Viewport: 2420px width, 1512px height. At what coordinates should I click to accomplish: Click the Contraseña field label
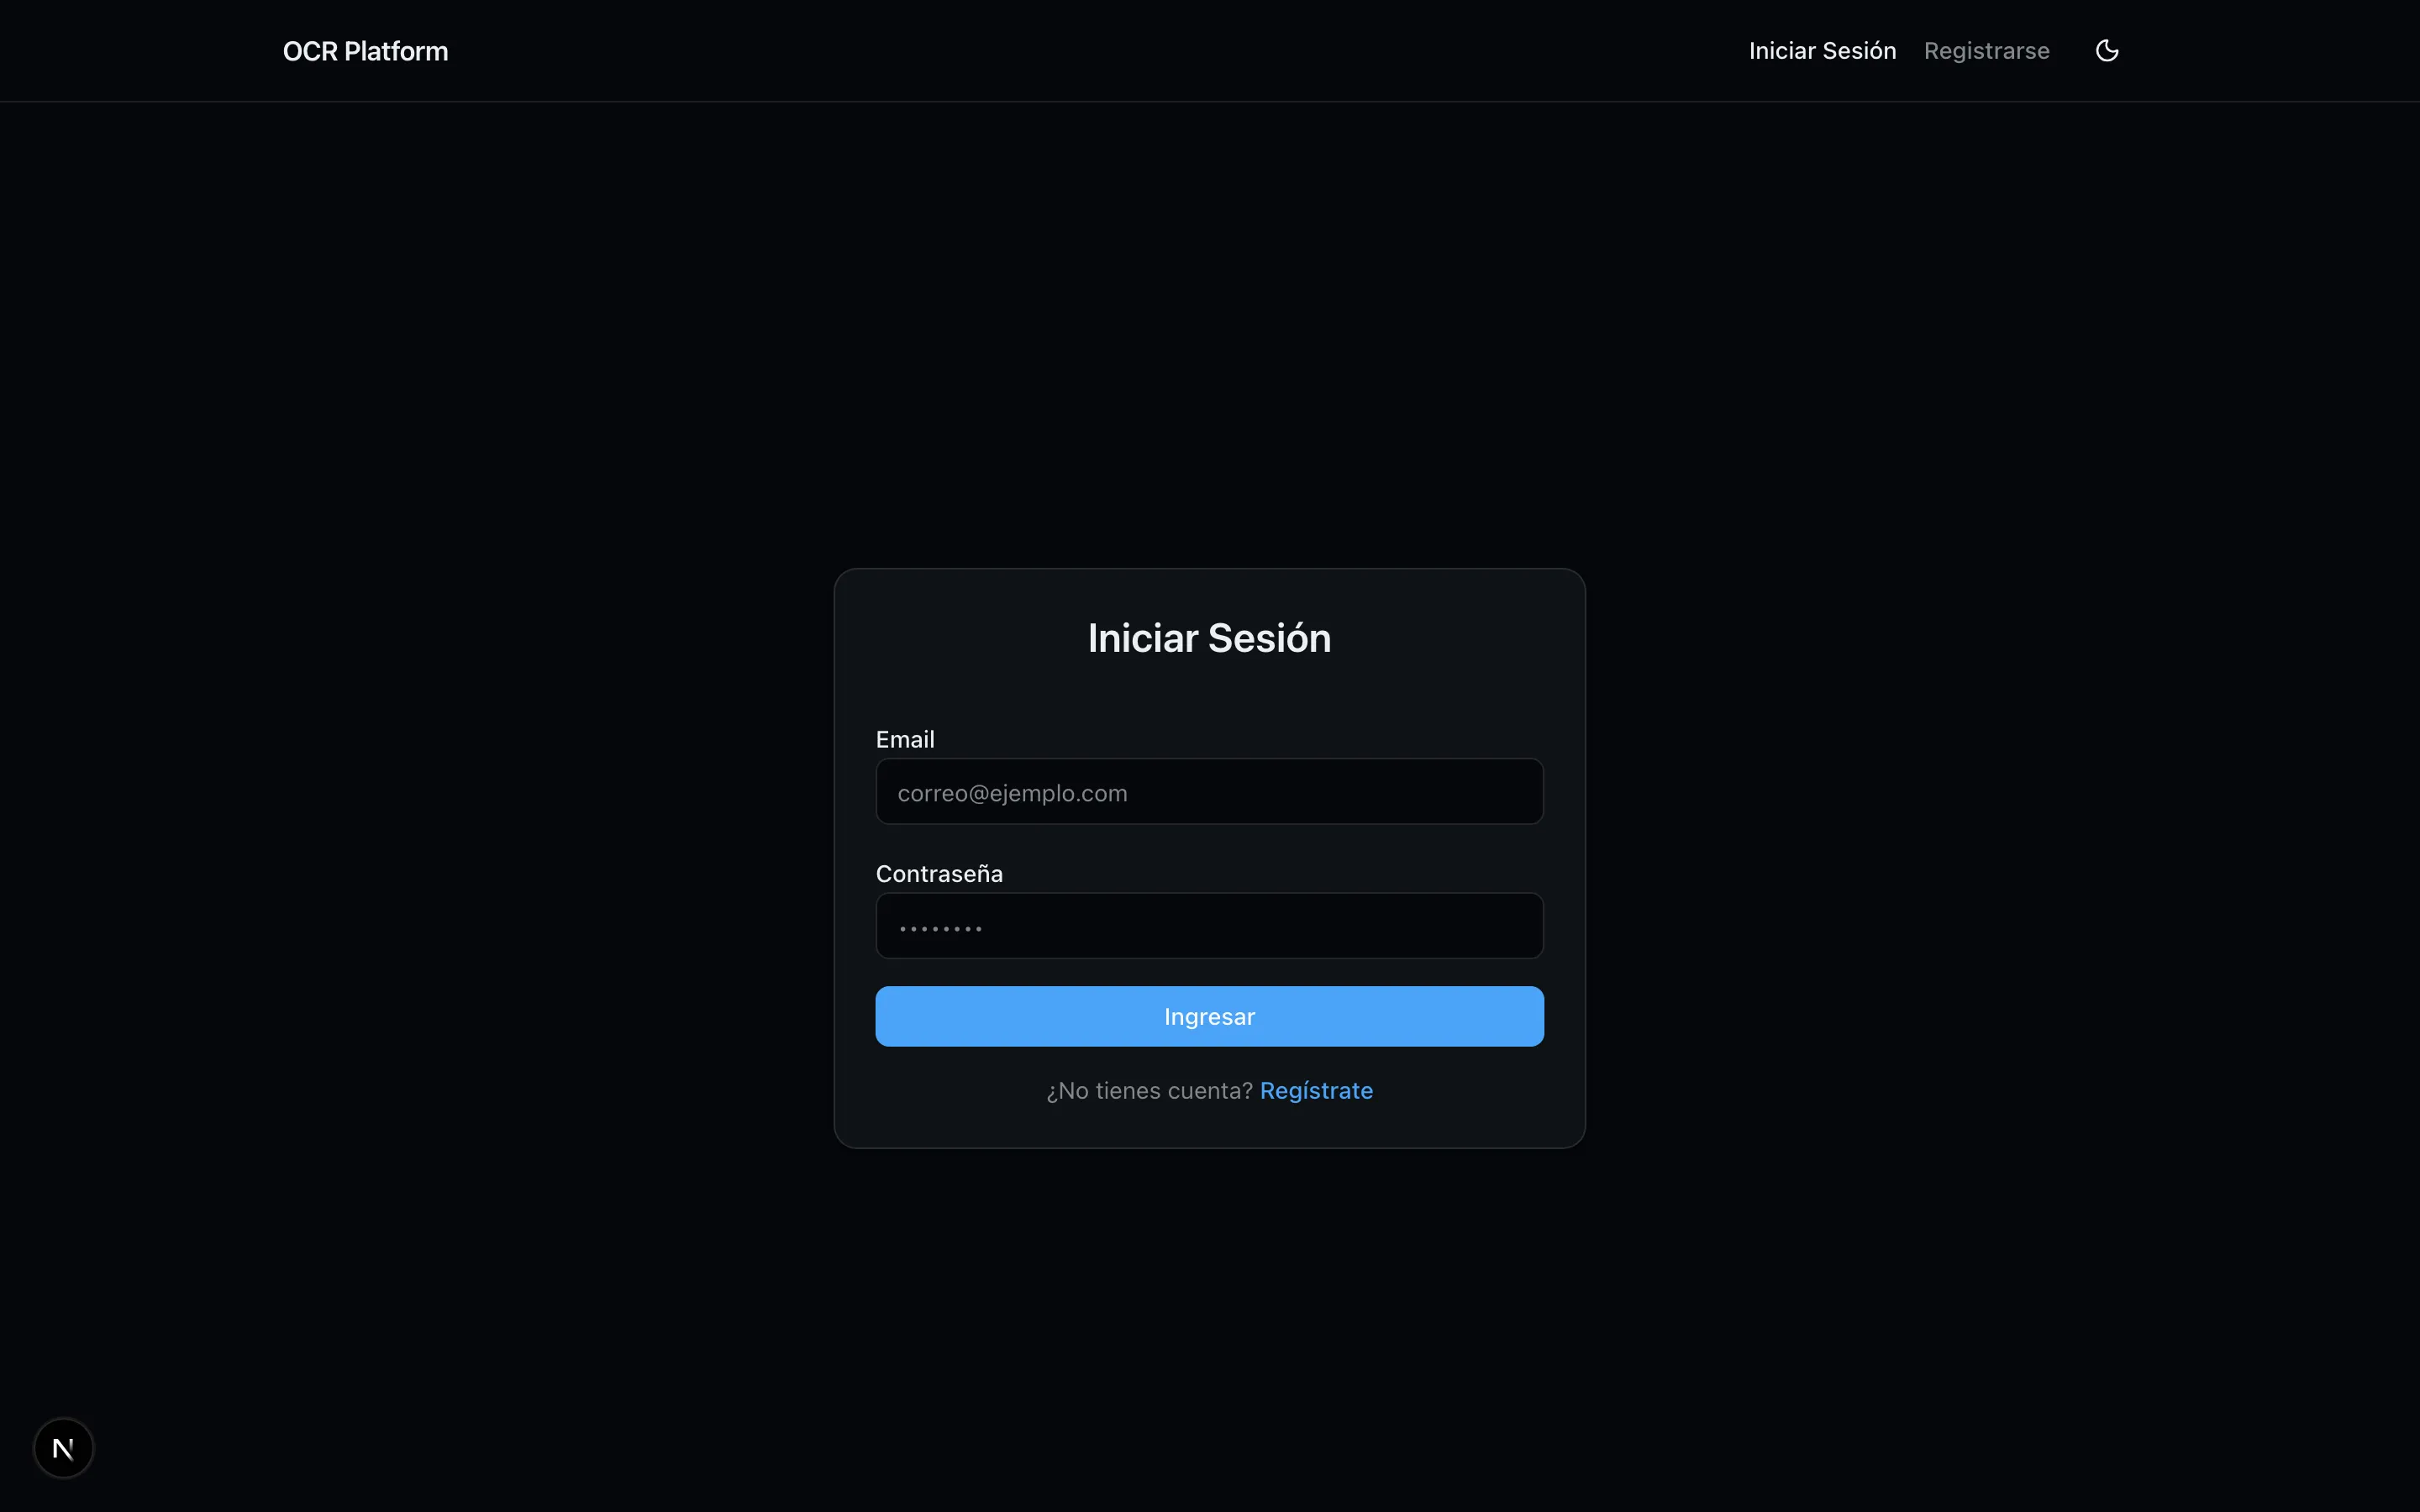(x=939, y=874)
